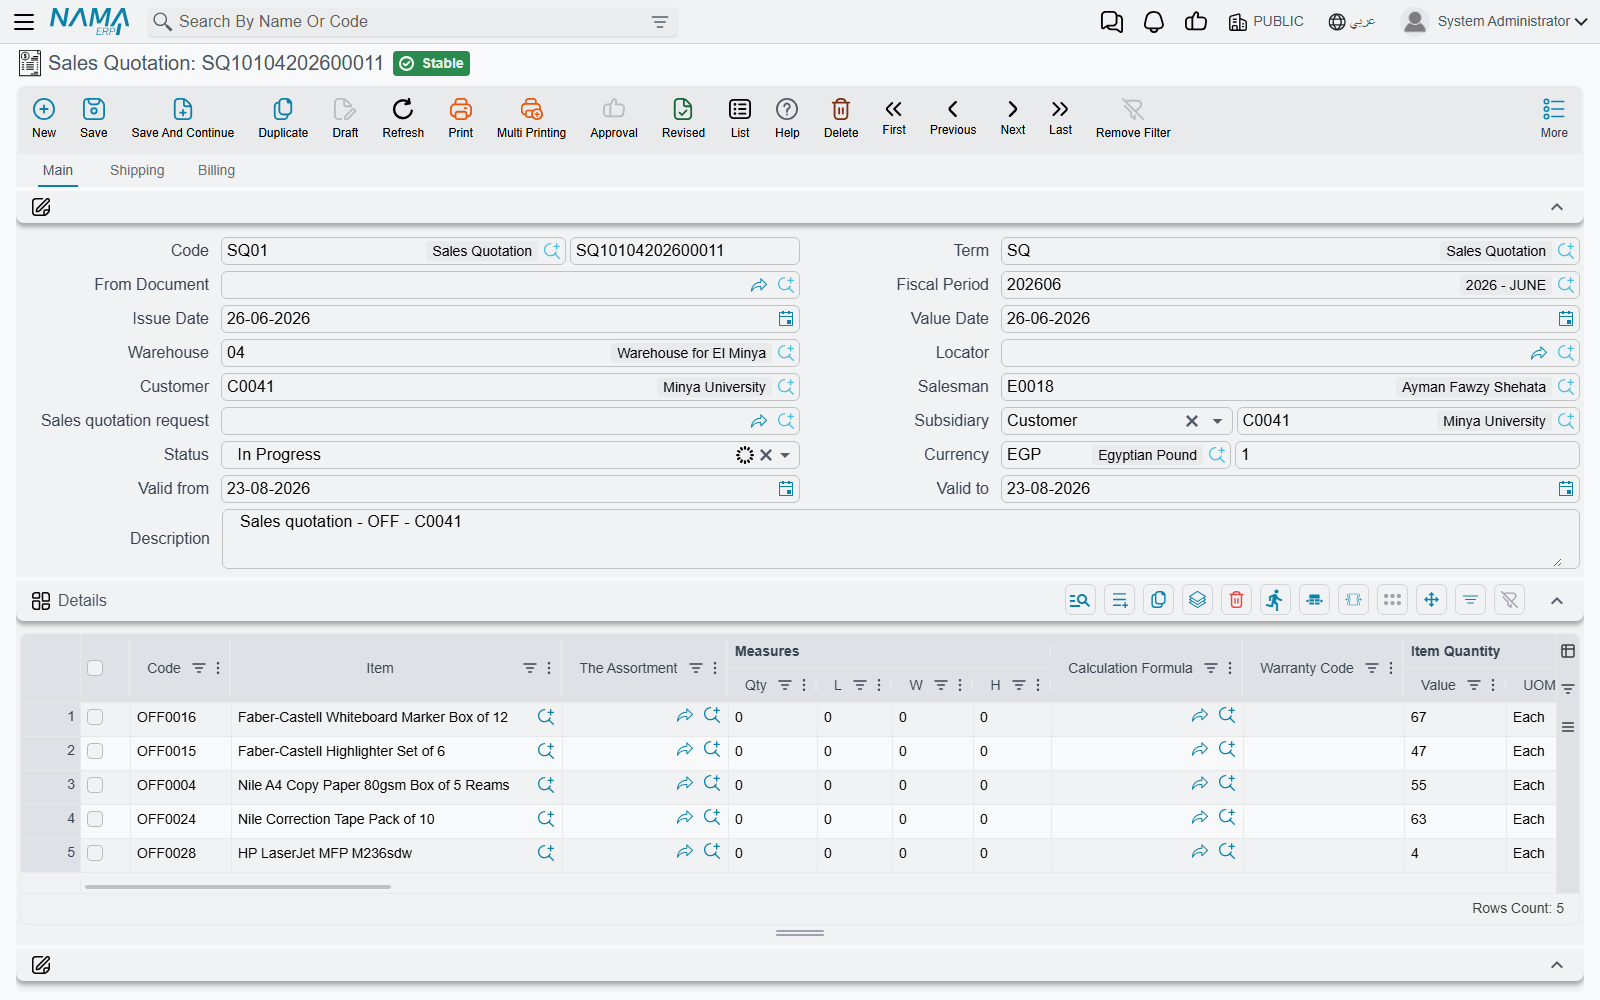This screenshot has height=1000, width=1600.
Task: Go to the First record
Action: pyautogui.click(x=894, y=117)
